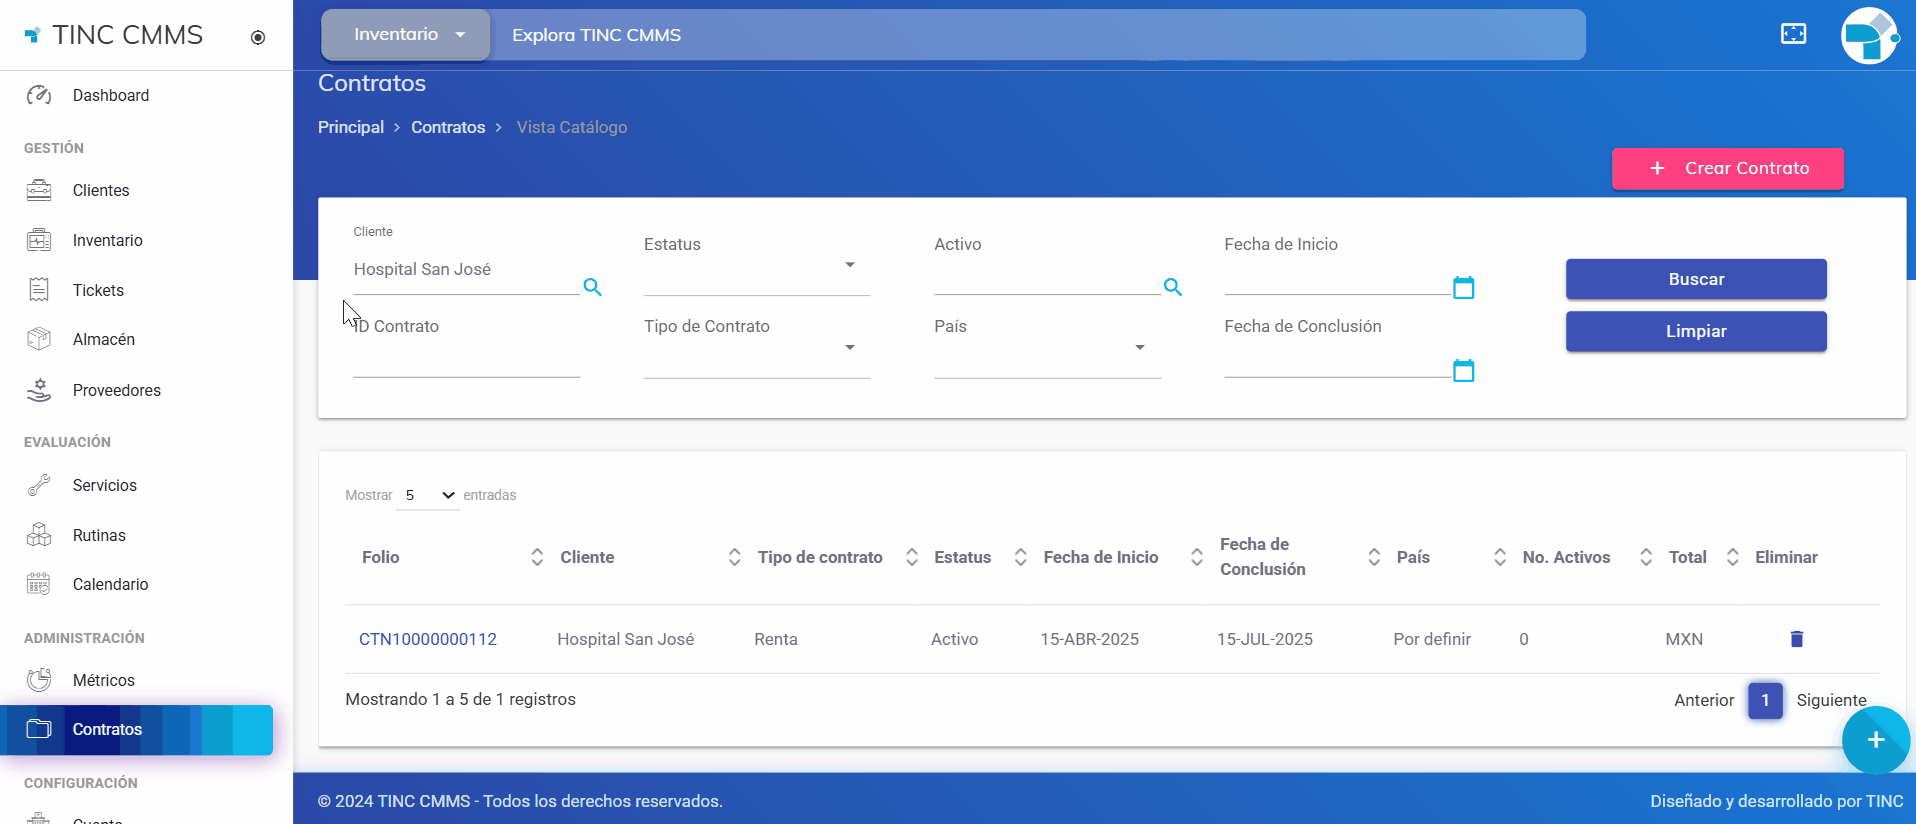Open the Mostrar entries count dropdown
1916x824 pixels.
[x=428, y=496]
